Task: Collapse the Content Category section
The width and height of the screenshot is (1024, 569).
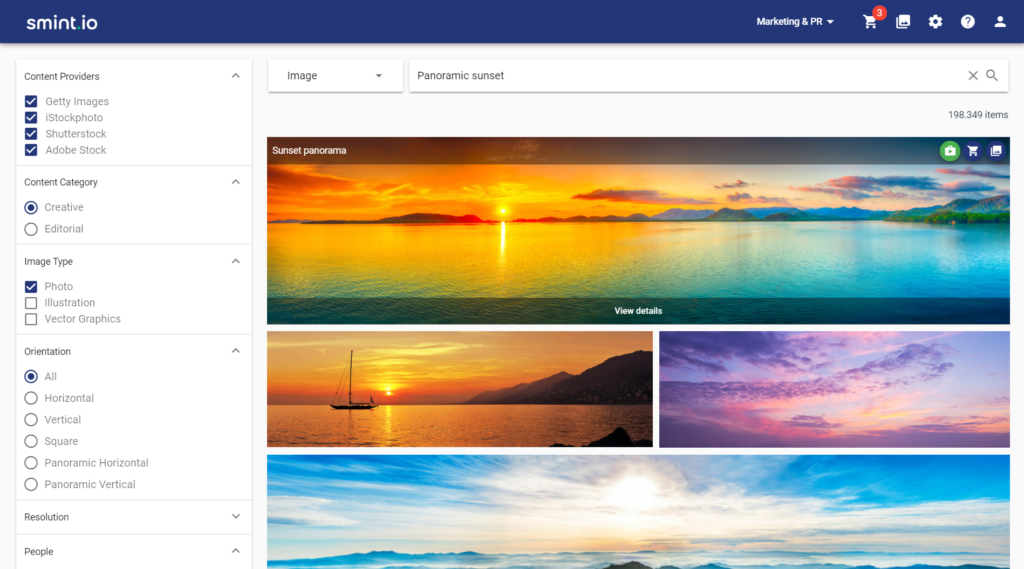Action: pyautogui.click(x=236, y=182)
